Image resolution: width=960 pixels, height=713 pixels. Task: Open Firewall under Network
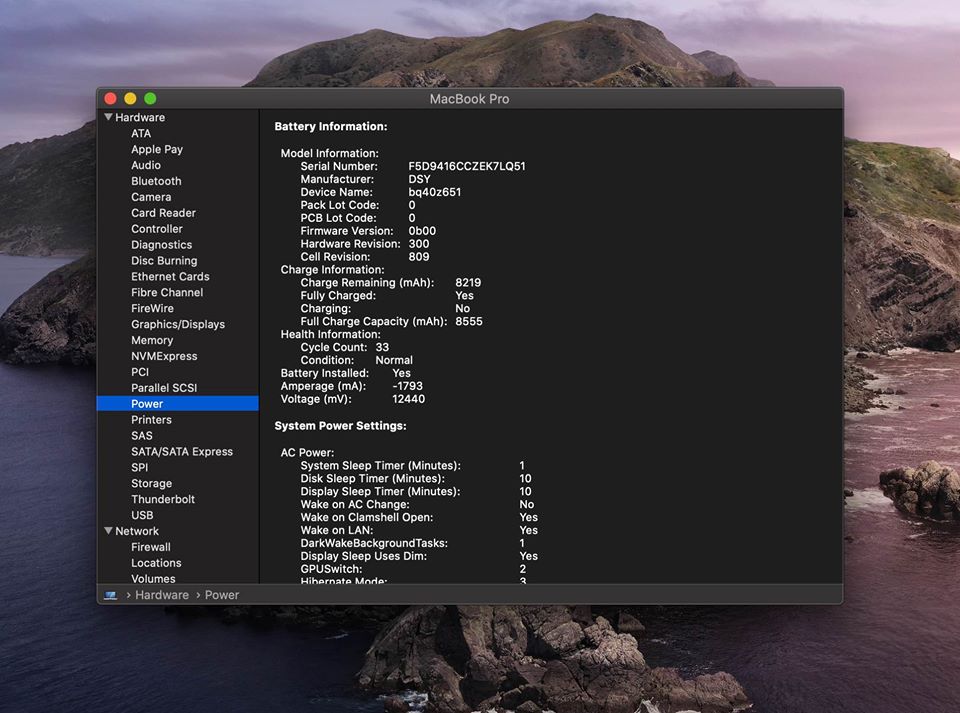click(151, 547)
